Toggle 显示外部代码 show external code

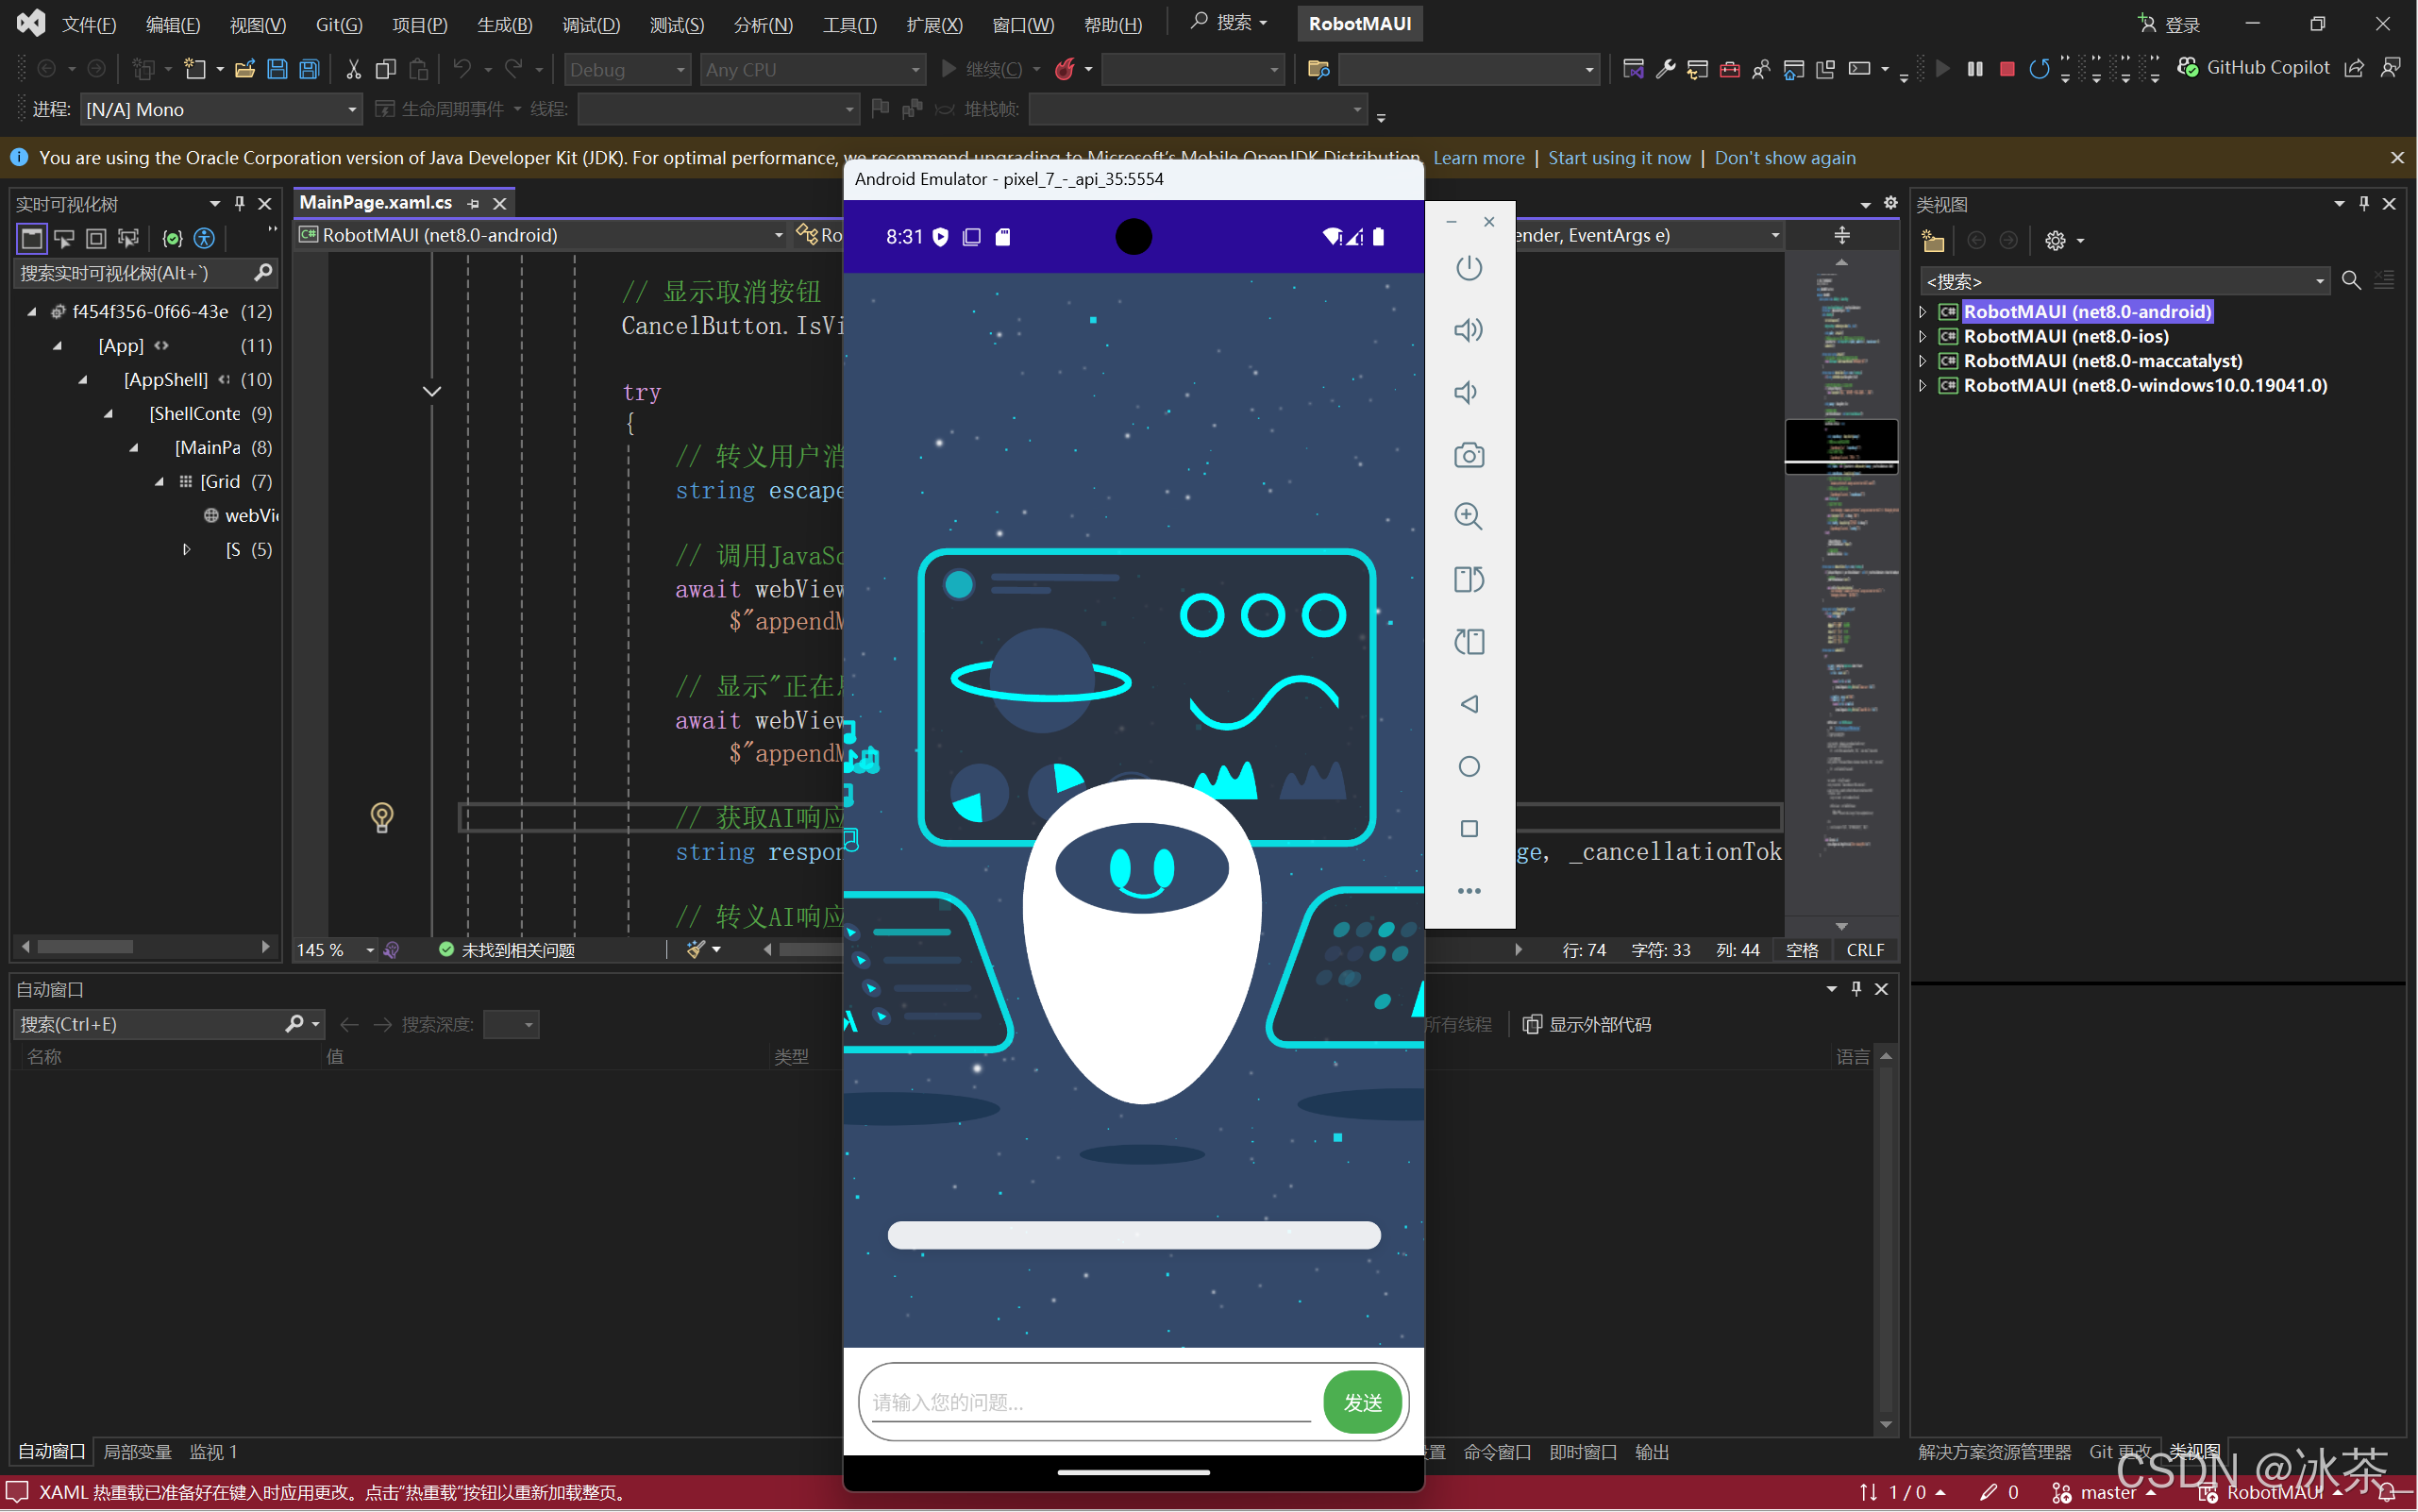[1587, 1024]
